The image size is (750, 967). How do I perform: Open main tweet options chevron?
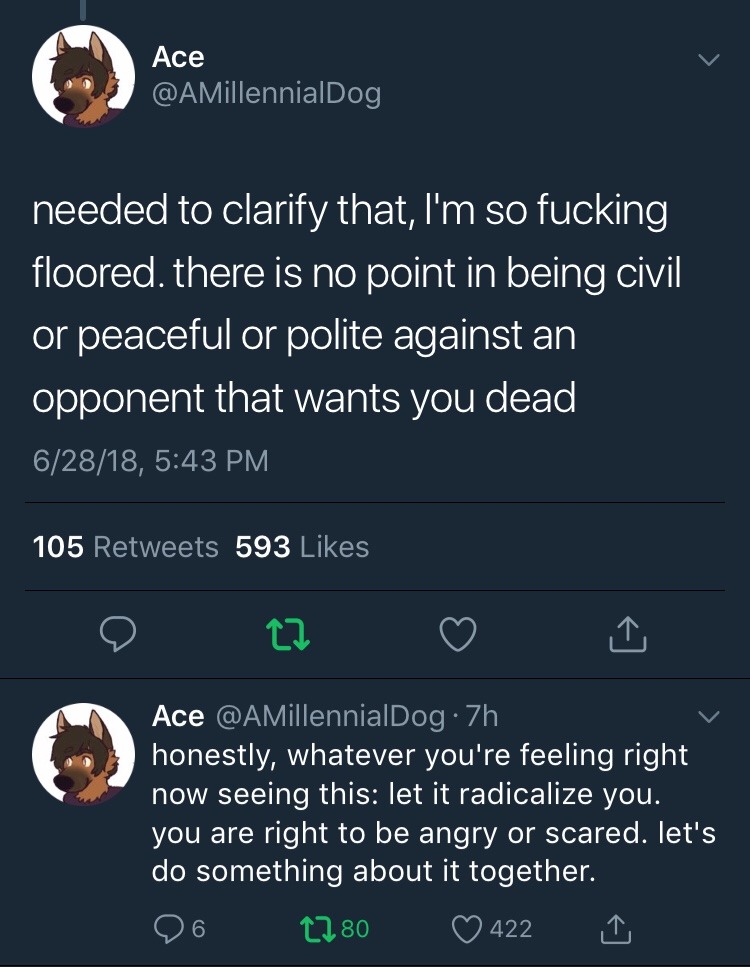click(x=707, y=61)
